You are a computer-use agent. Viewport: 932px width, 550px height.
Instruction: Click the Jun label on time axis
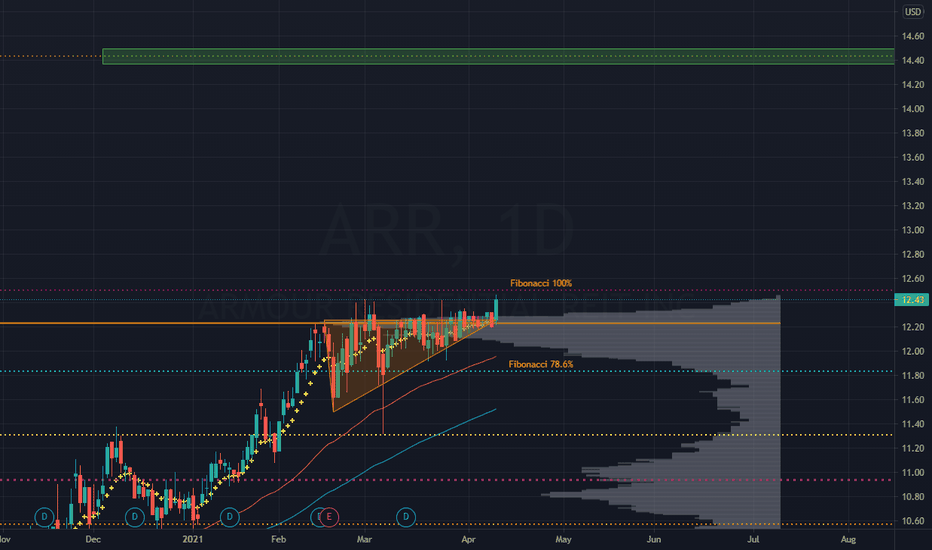click(x=654, y=539)
